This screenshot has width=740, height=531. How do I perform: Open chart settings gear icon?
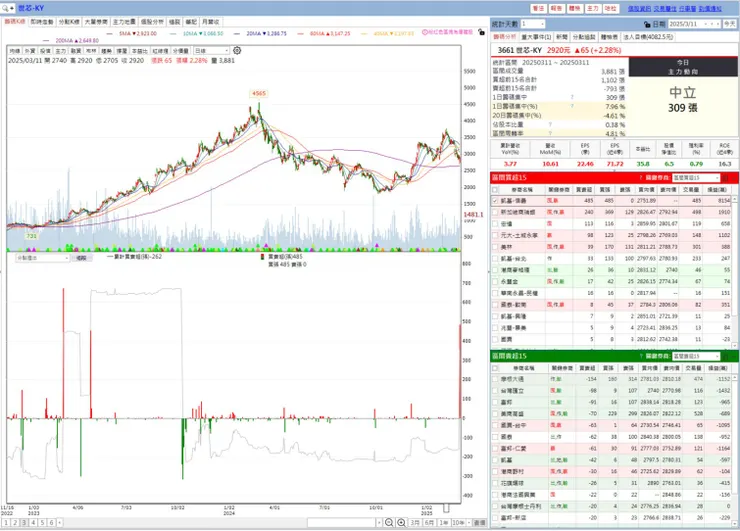237,51
